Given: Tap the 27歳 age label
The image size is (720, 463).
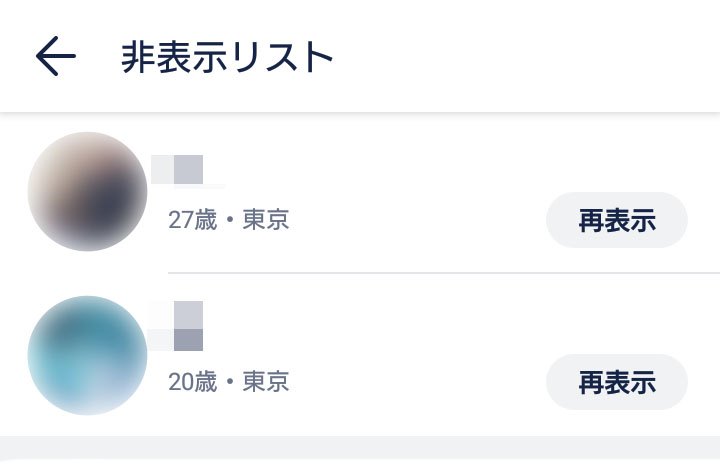Looking at the screenshot, I should pyautogui.click(x=192, y=220).
